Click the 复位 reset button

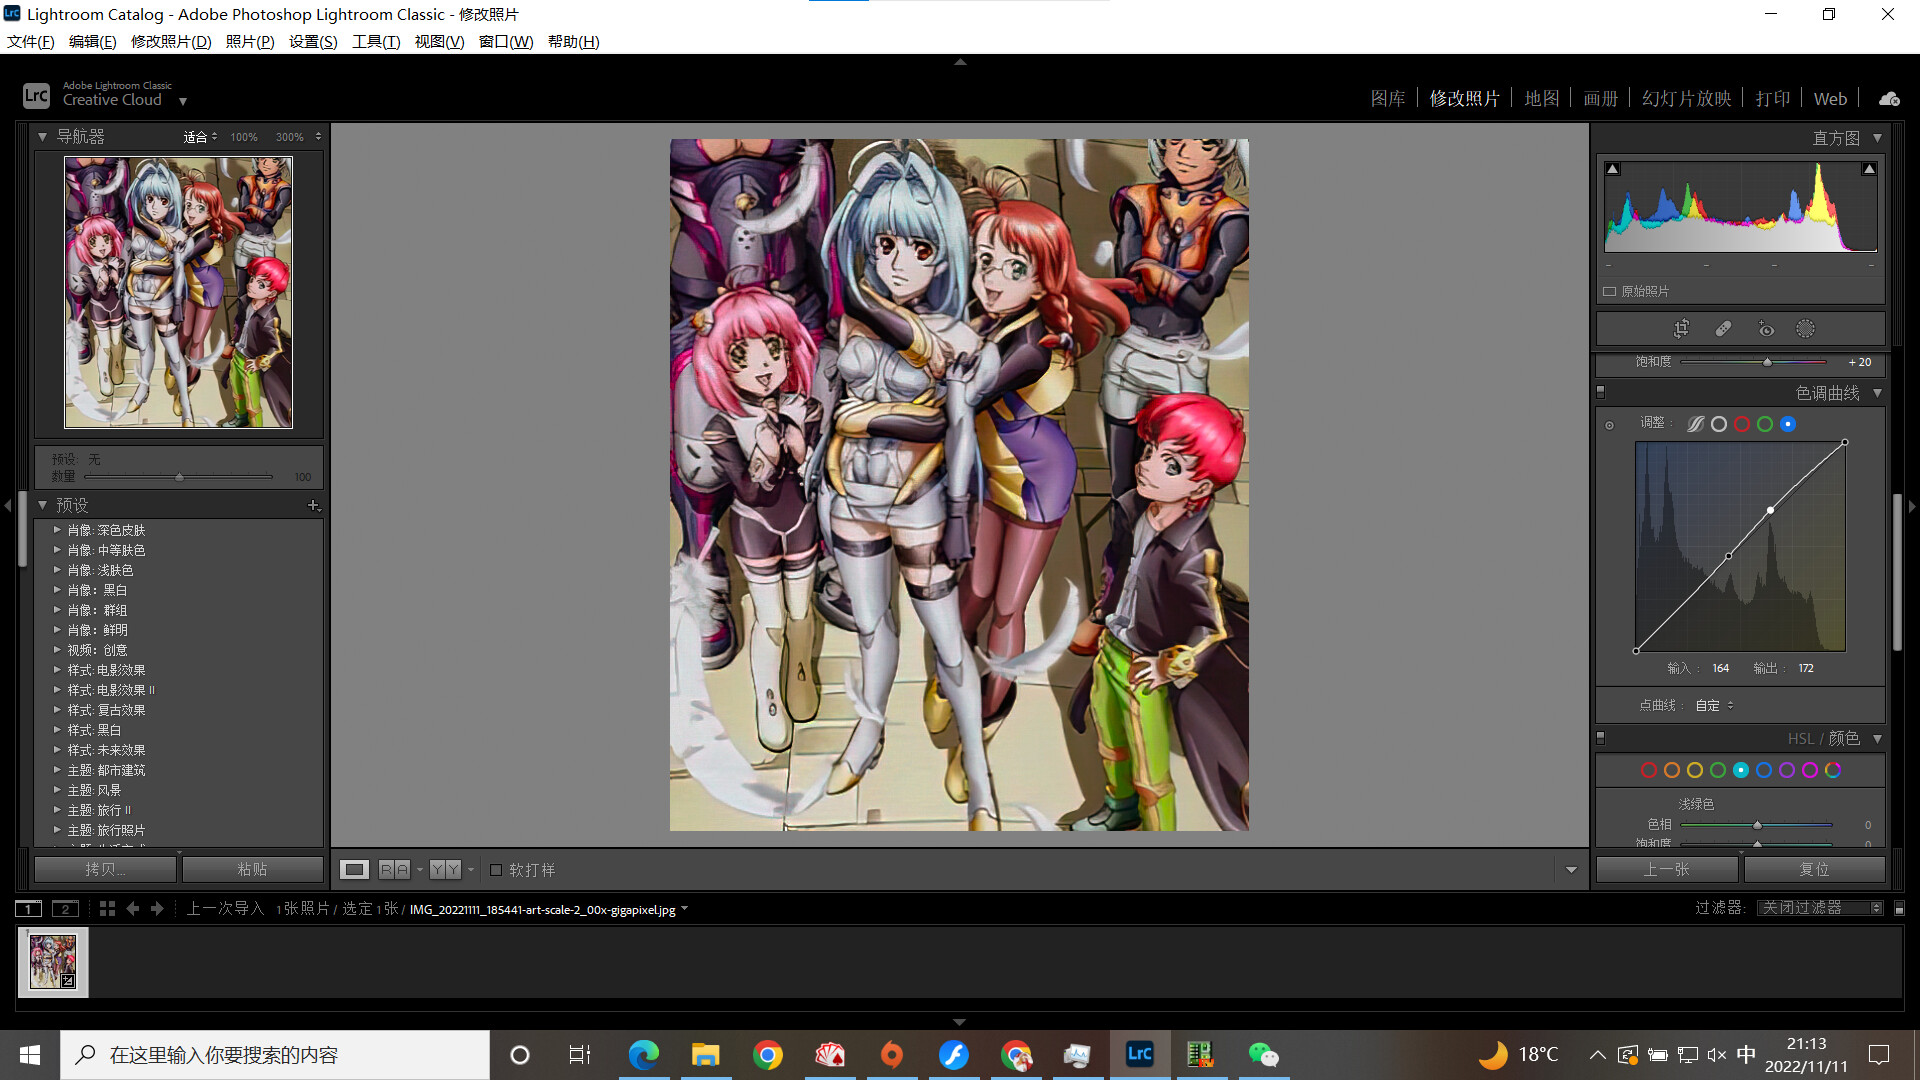click(1814, 870)
